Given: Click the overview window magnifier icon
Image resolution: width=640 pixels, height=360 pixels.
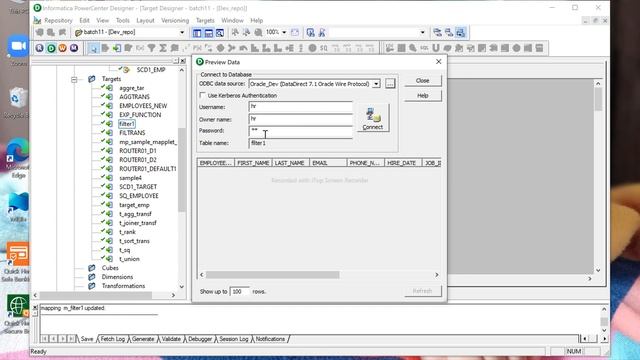Looking at the screenshot, I should 220,33.
